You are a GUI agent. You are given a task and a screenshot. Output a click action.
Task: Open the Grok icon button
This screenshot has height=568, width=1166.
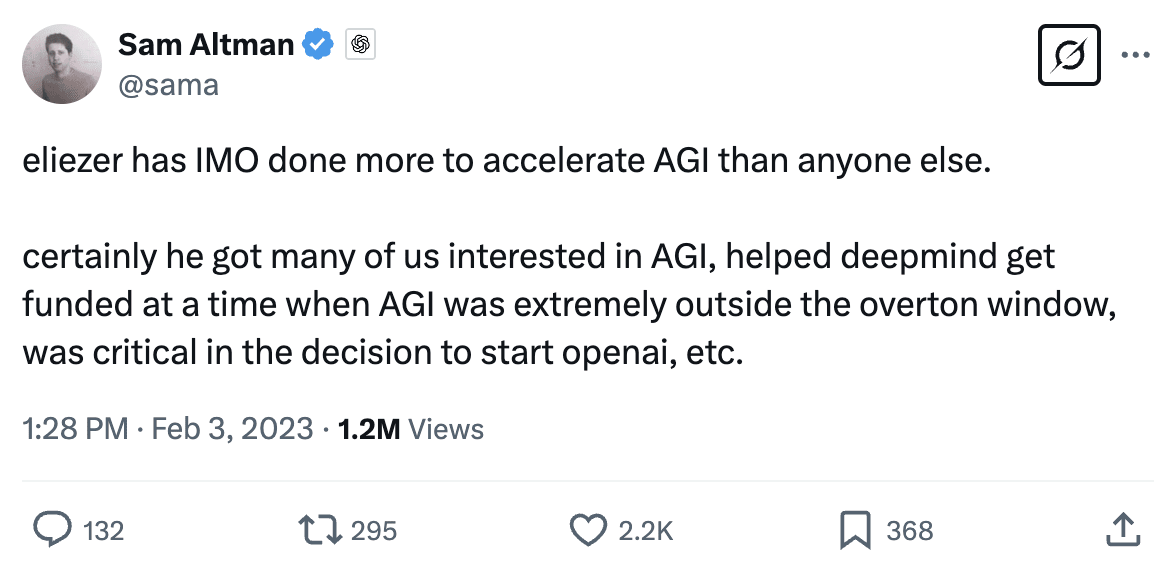tap(1070, 54)
